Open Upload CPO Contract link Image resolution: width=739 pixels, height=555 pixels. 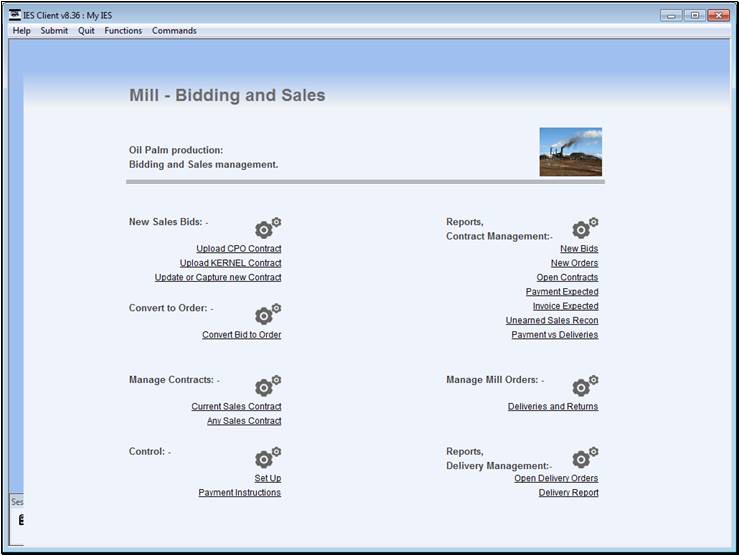point(238,248)
